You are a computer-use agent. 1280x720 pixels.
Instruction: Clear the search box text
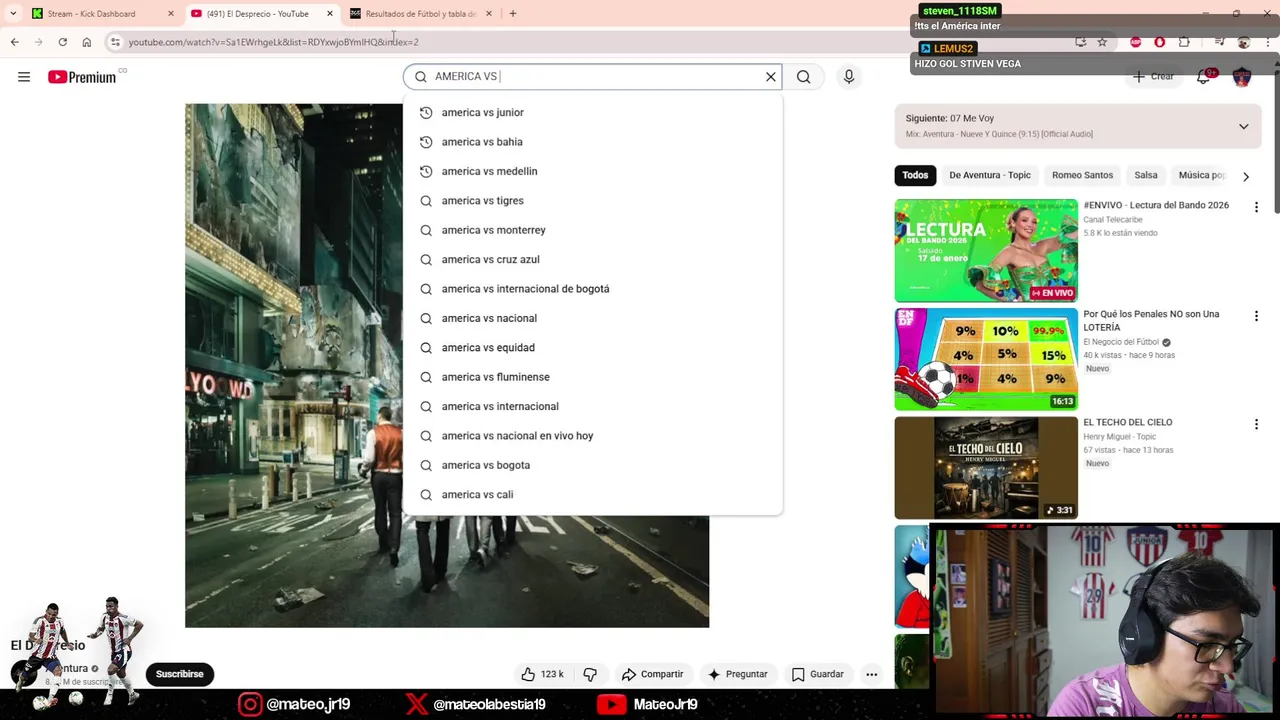coord(770,77)
